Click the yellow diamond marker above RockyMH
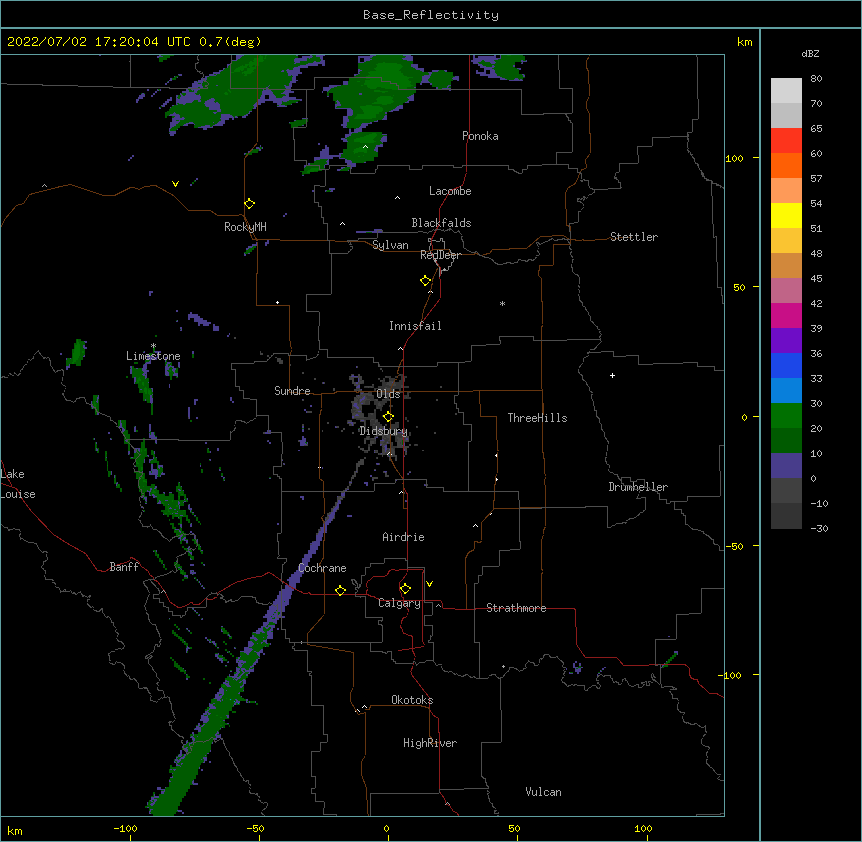The width and height of the screenshot is (862, 842). 250,204
